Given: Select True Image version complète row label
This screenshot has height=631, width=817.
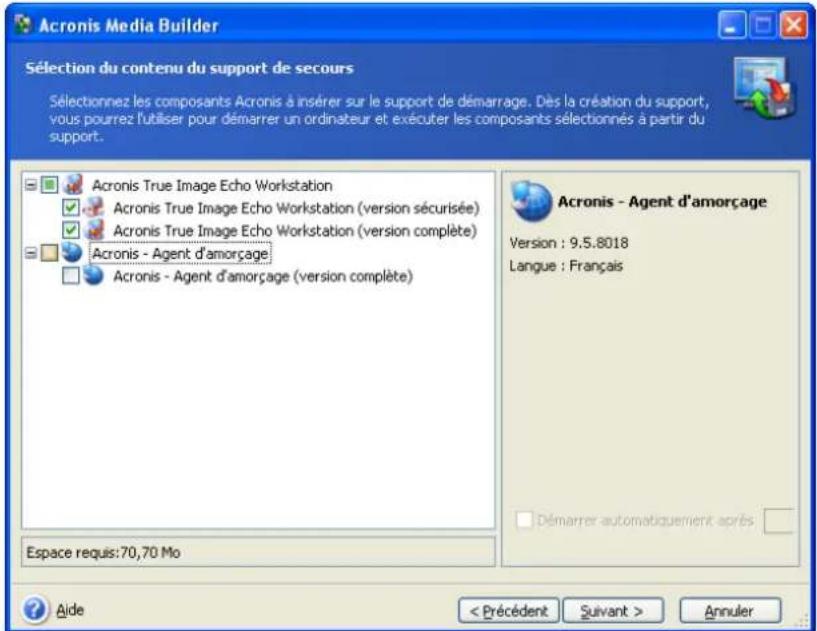Looking at the screenshot, I should point(295,230).
